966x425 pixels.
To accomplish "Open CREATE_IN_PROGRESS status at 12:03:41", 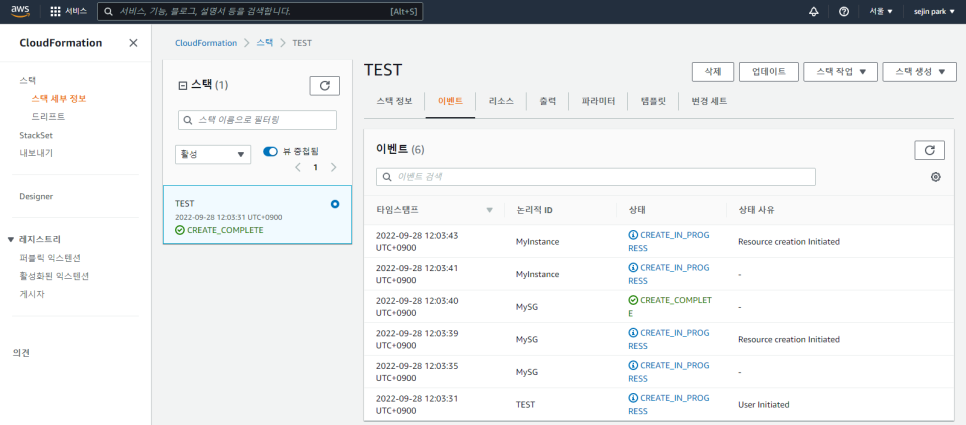I will 669,274.
